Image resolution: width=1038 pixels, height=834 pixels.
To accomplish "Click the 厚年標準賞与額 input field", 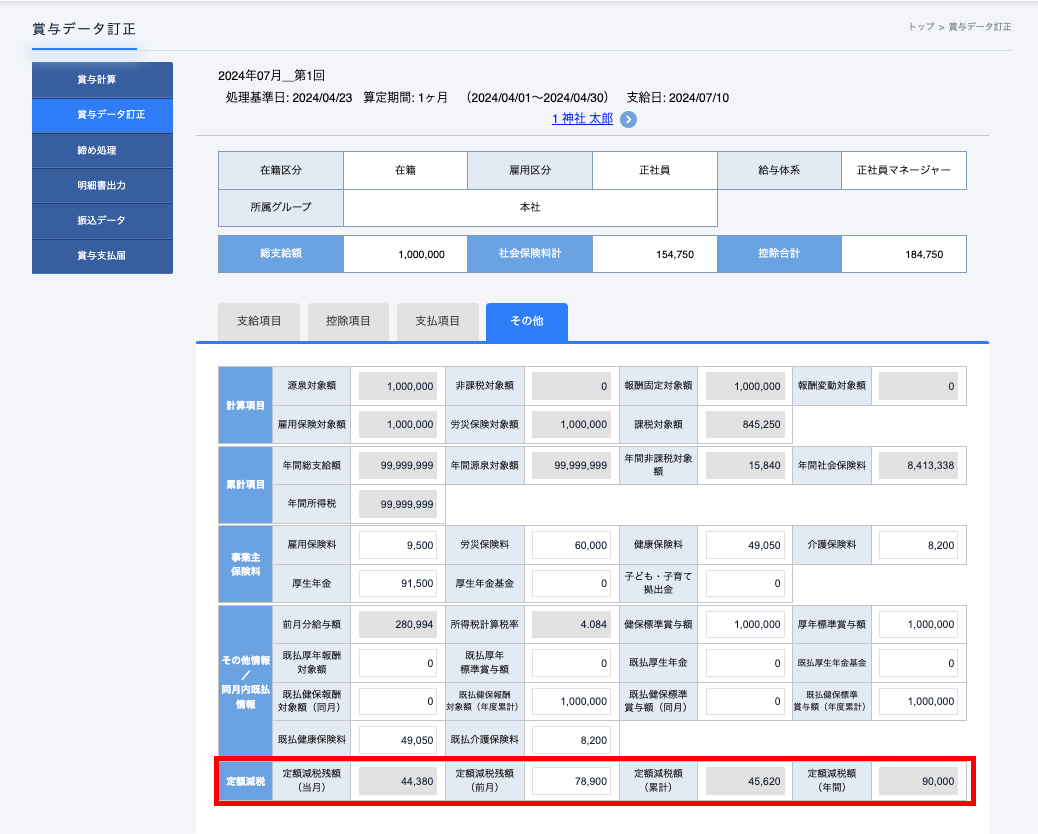I will [918, 624].
